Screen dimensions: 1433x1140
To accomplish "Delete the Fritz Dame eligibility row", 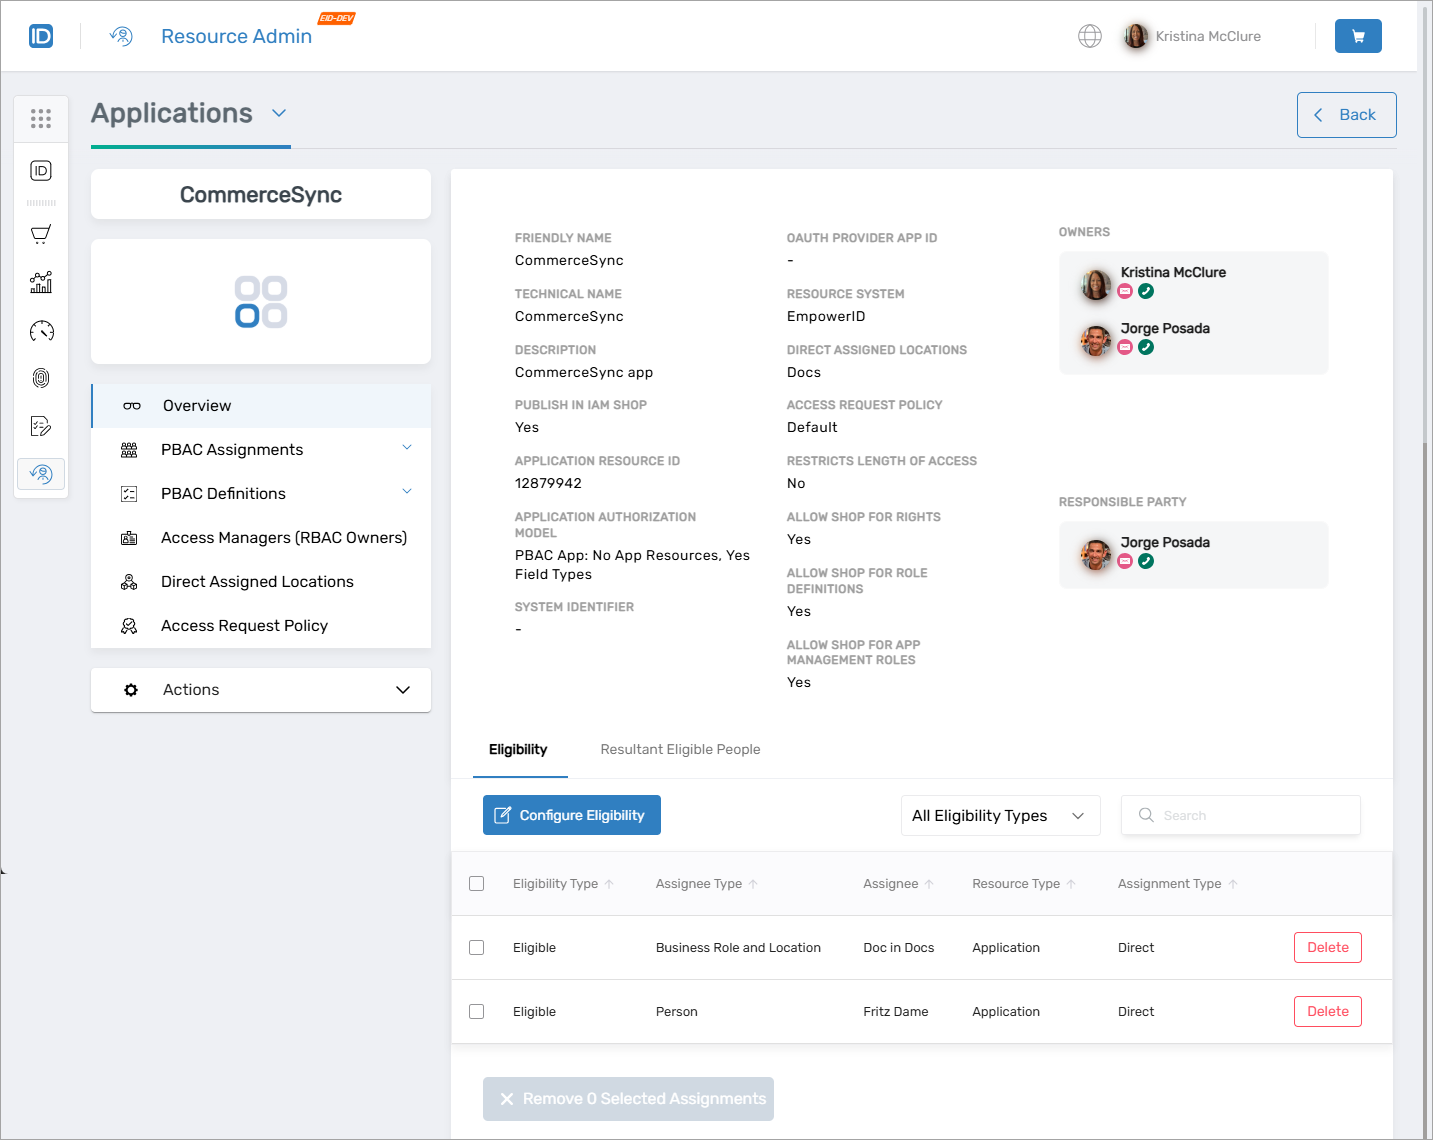I will tap(1328, 1012).
